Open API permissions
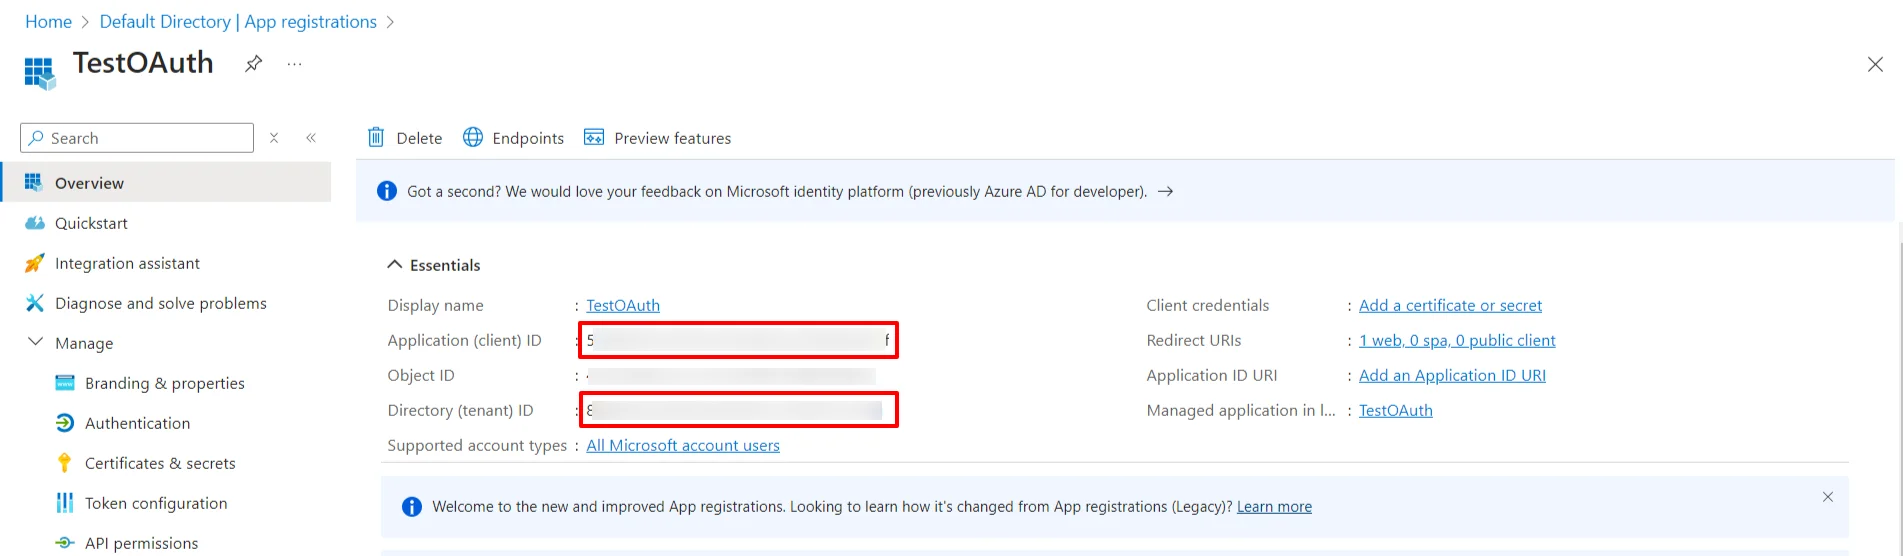The height and width of the screenshot is (556, 1903). pyautogui.click(x=141, y=543)
